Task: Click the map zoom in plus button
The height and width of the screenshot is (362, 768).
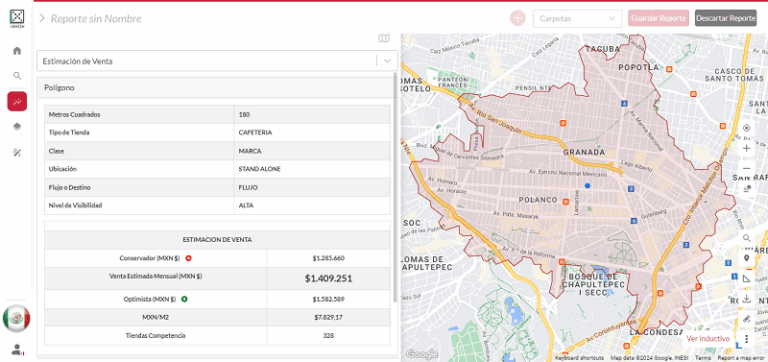Action: pyautogui.click(x=746, y=148)
